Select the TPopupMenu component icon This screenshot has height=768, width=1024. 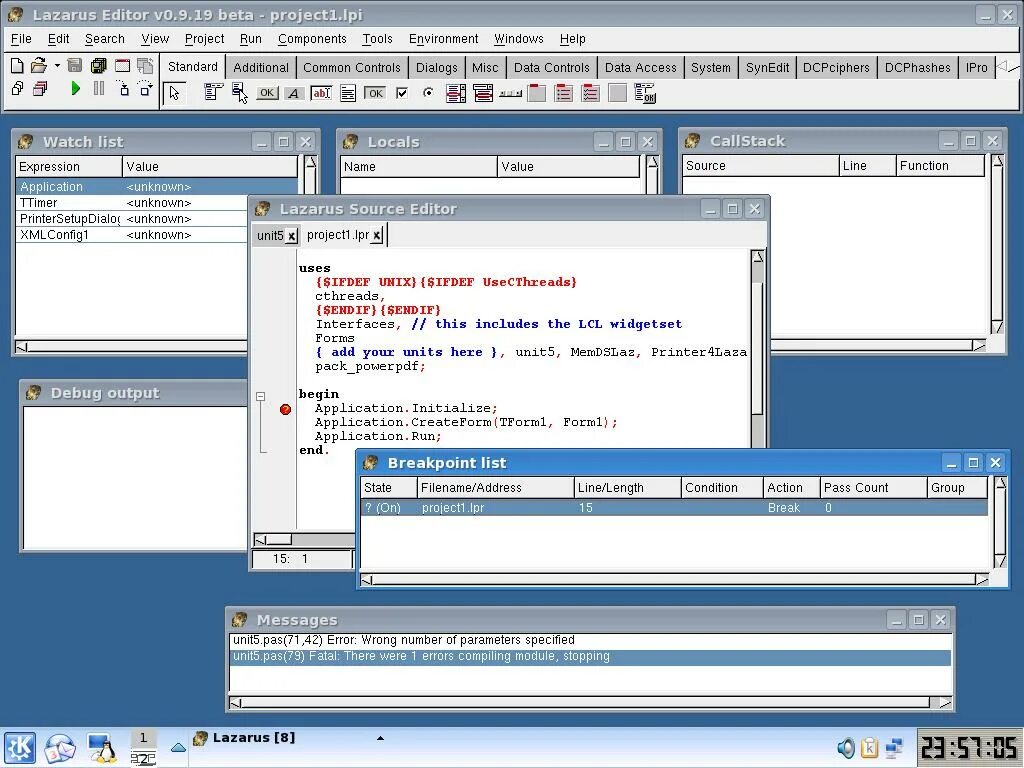(240, 93)
